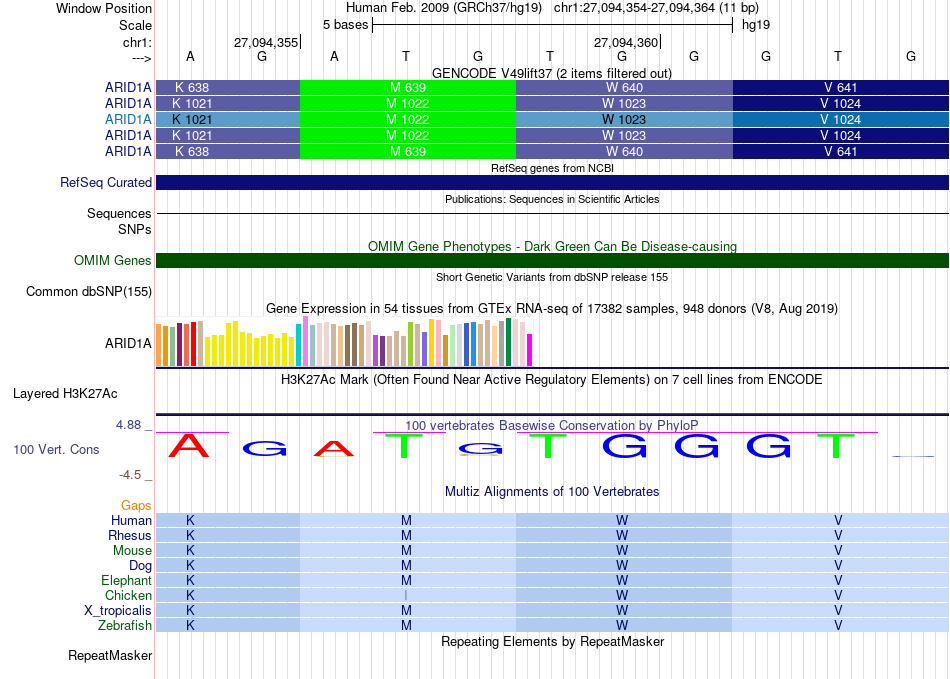This screenshot has width=950, height=679.
Task: Open GTEx Gene Expression track title
Action: [x=552, y=308]
